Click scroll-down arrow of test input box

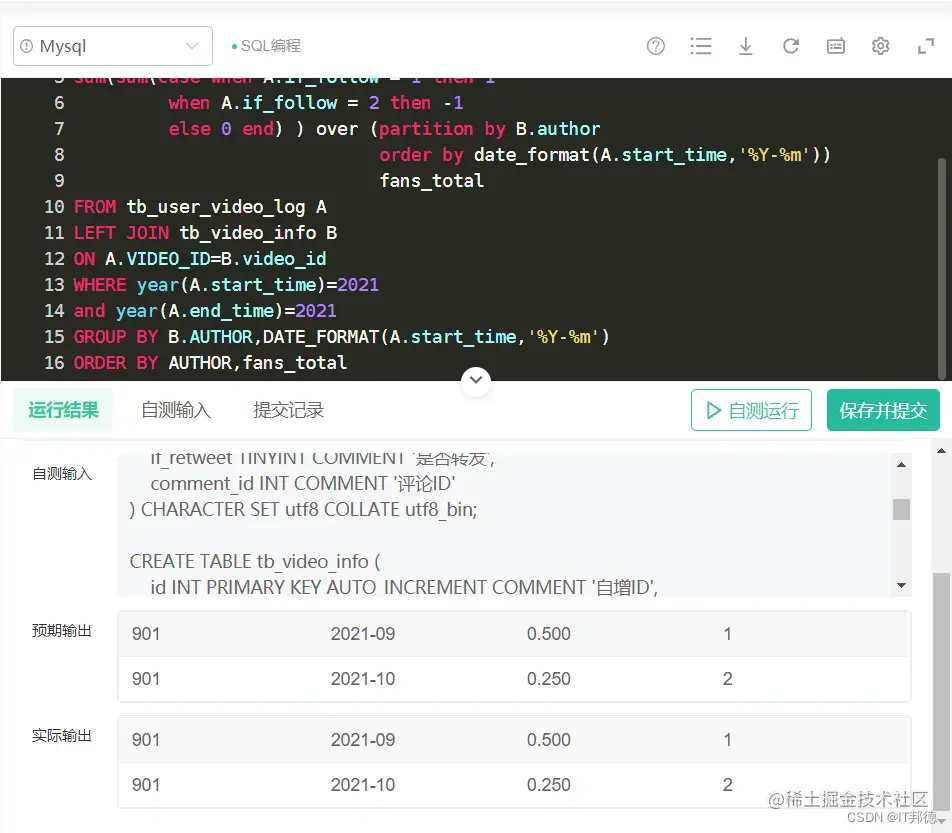pyautogui.click(x=902, y=585)
